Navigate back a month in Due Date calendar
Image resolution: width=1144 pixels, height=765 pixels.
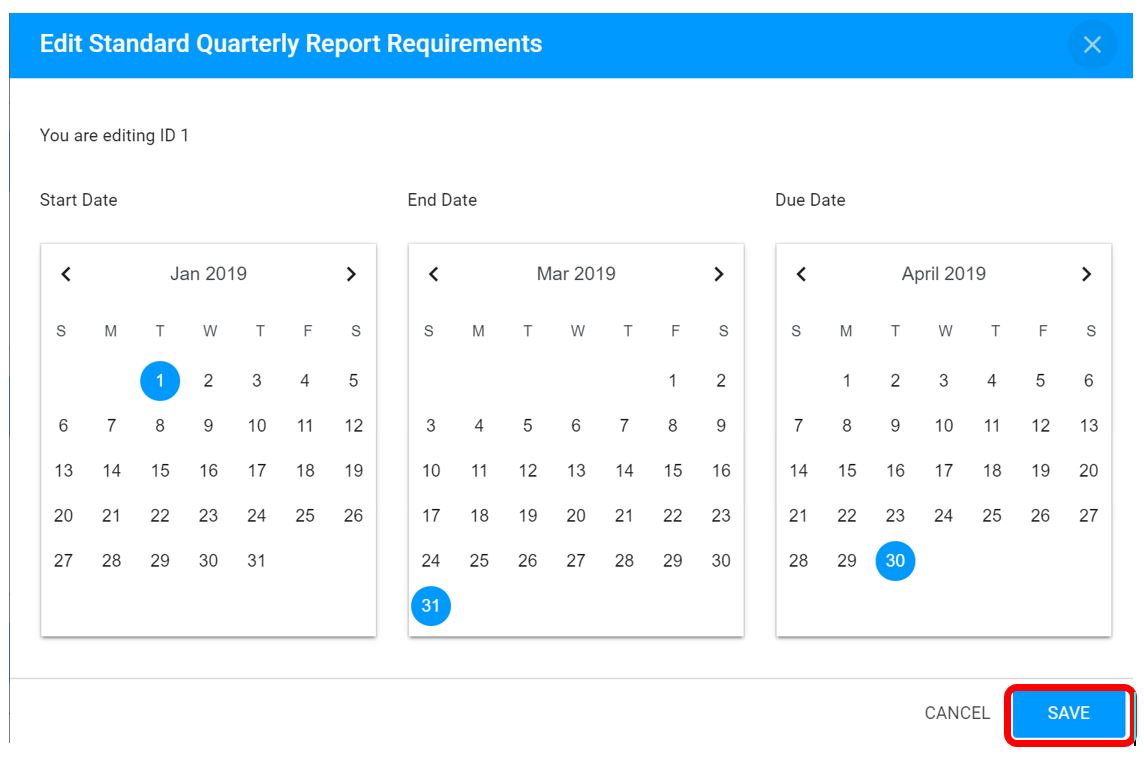[x=802, y=274]
